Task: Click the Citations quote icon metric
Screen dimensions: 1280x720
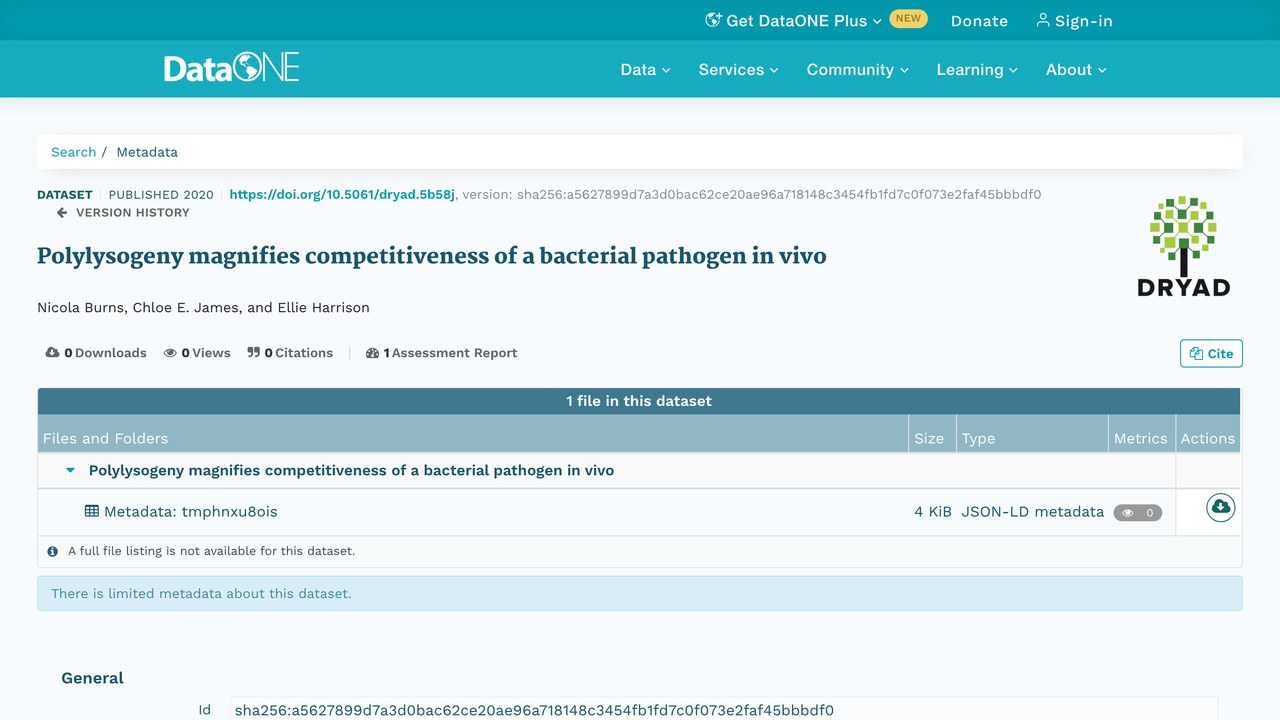Action: [254, 353]
